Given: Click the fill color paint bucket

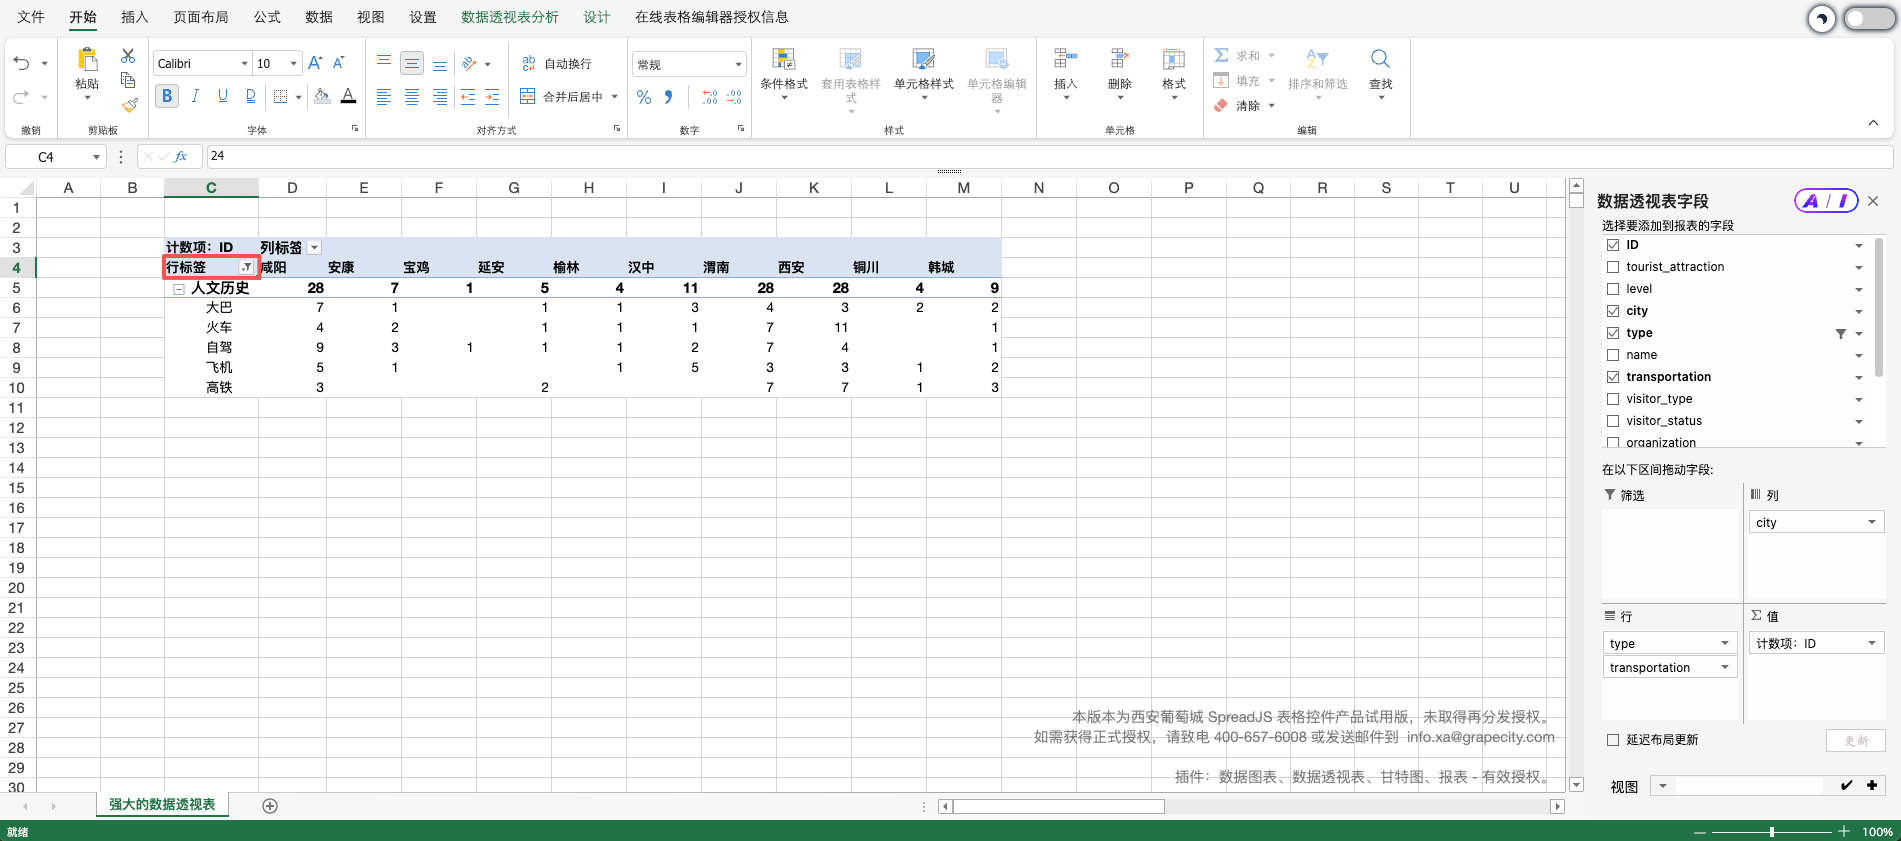Looking at the screenshot, I should pyautogui.click(x=322, y=96).
